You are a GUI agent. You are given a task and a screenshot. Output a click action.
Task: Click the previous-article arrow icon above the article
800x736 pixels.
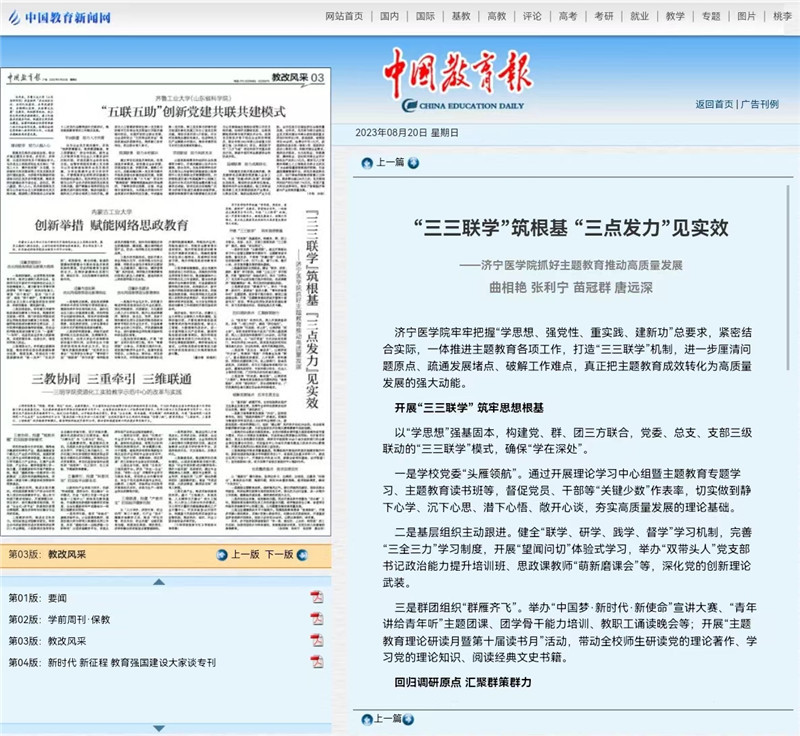pyautogui.click(x=367, y=163)
